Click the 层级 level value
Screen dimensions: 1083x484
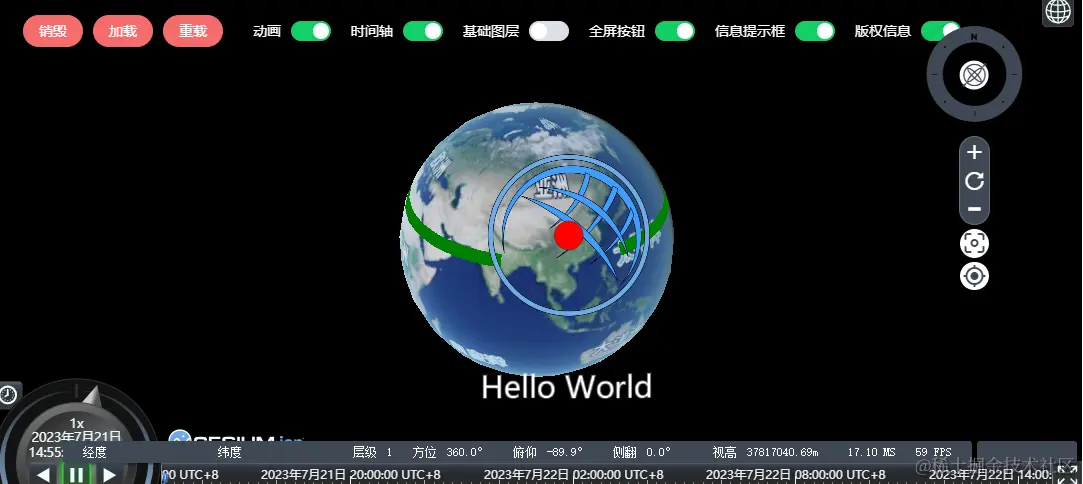coord(389,452)
